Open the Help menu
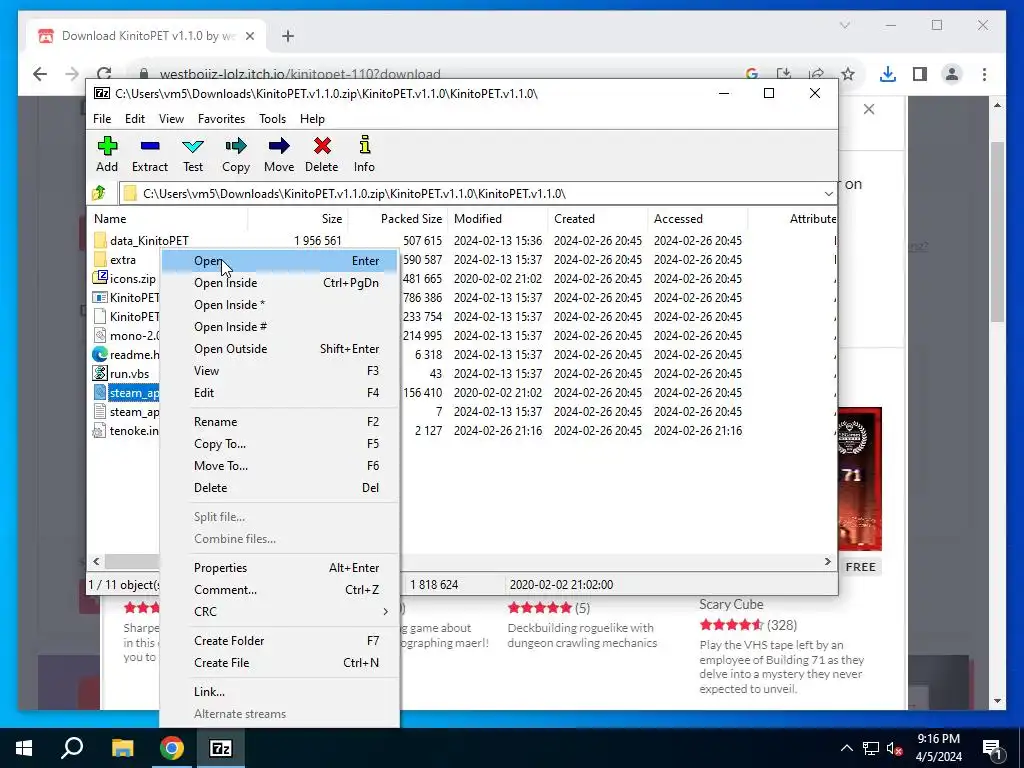This screenshot has width=1024, height=768. pyautogui.click(x=312, y=119)
